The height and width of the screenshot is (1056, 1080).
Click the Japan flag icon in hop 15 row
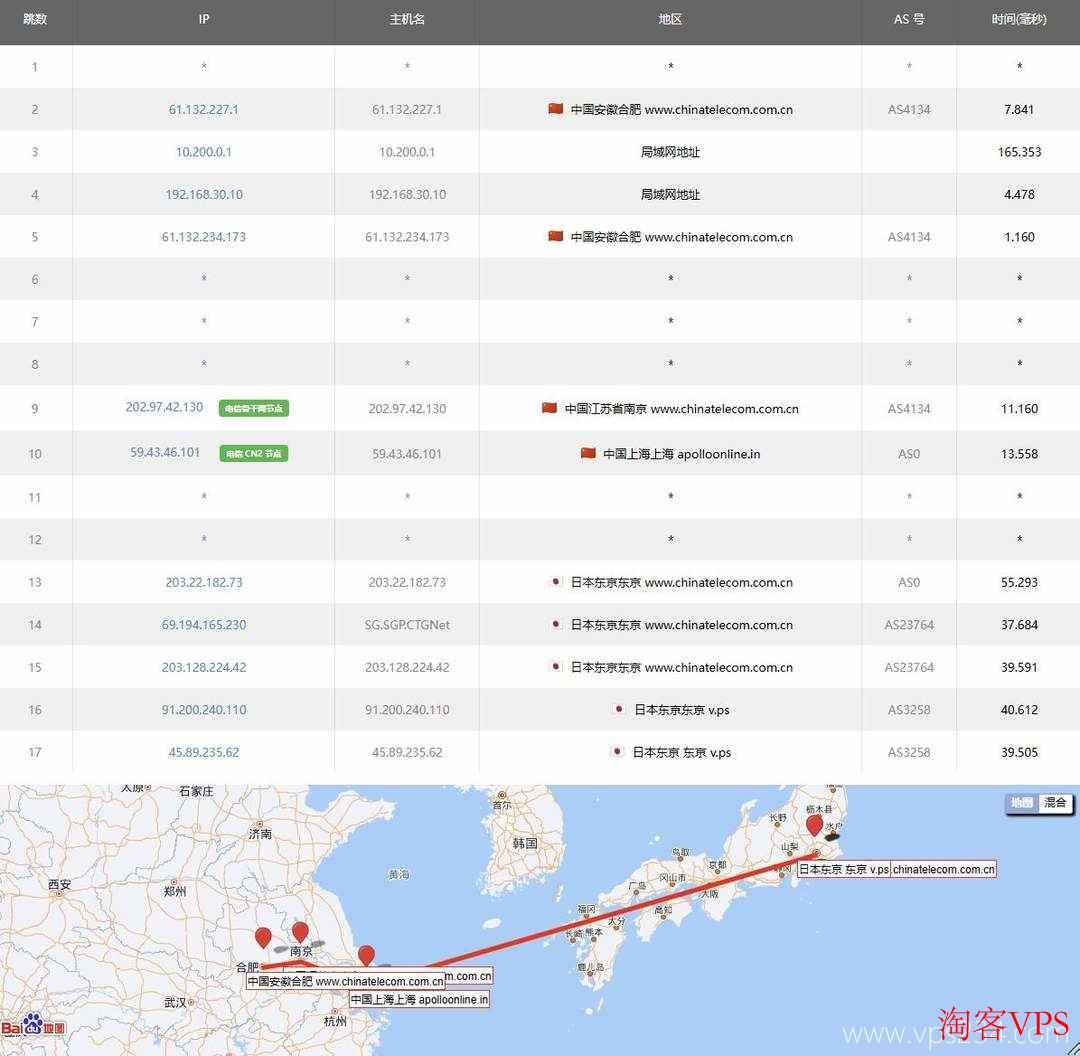(x=556, y=667)
